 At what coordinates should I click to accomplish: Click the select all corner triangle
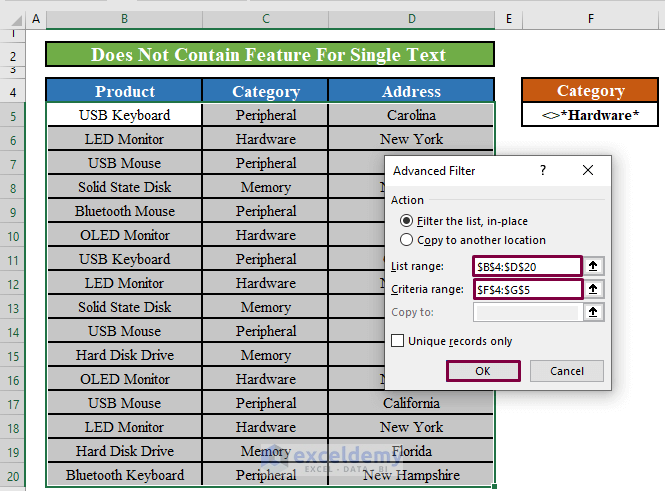pyautogui.click(x=12, y=19)
